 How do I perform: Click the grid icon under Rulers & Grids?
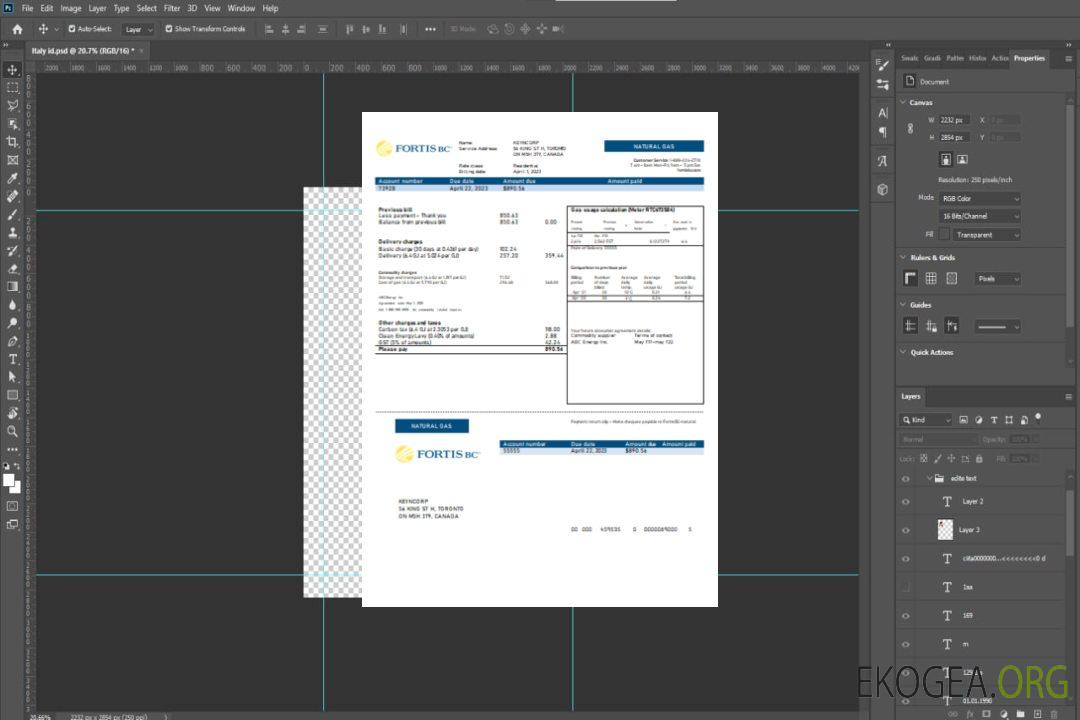(x=930, y=278)
